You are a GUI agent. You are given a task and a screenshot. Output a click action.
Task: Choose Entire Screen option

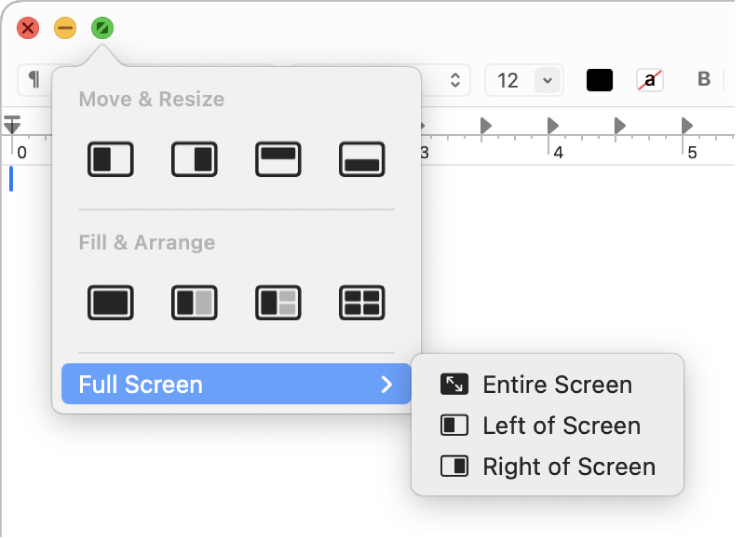(x=556, y=385)
